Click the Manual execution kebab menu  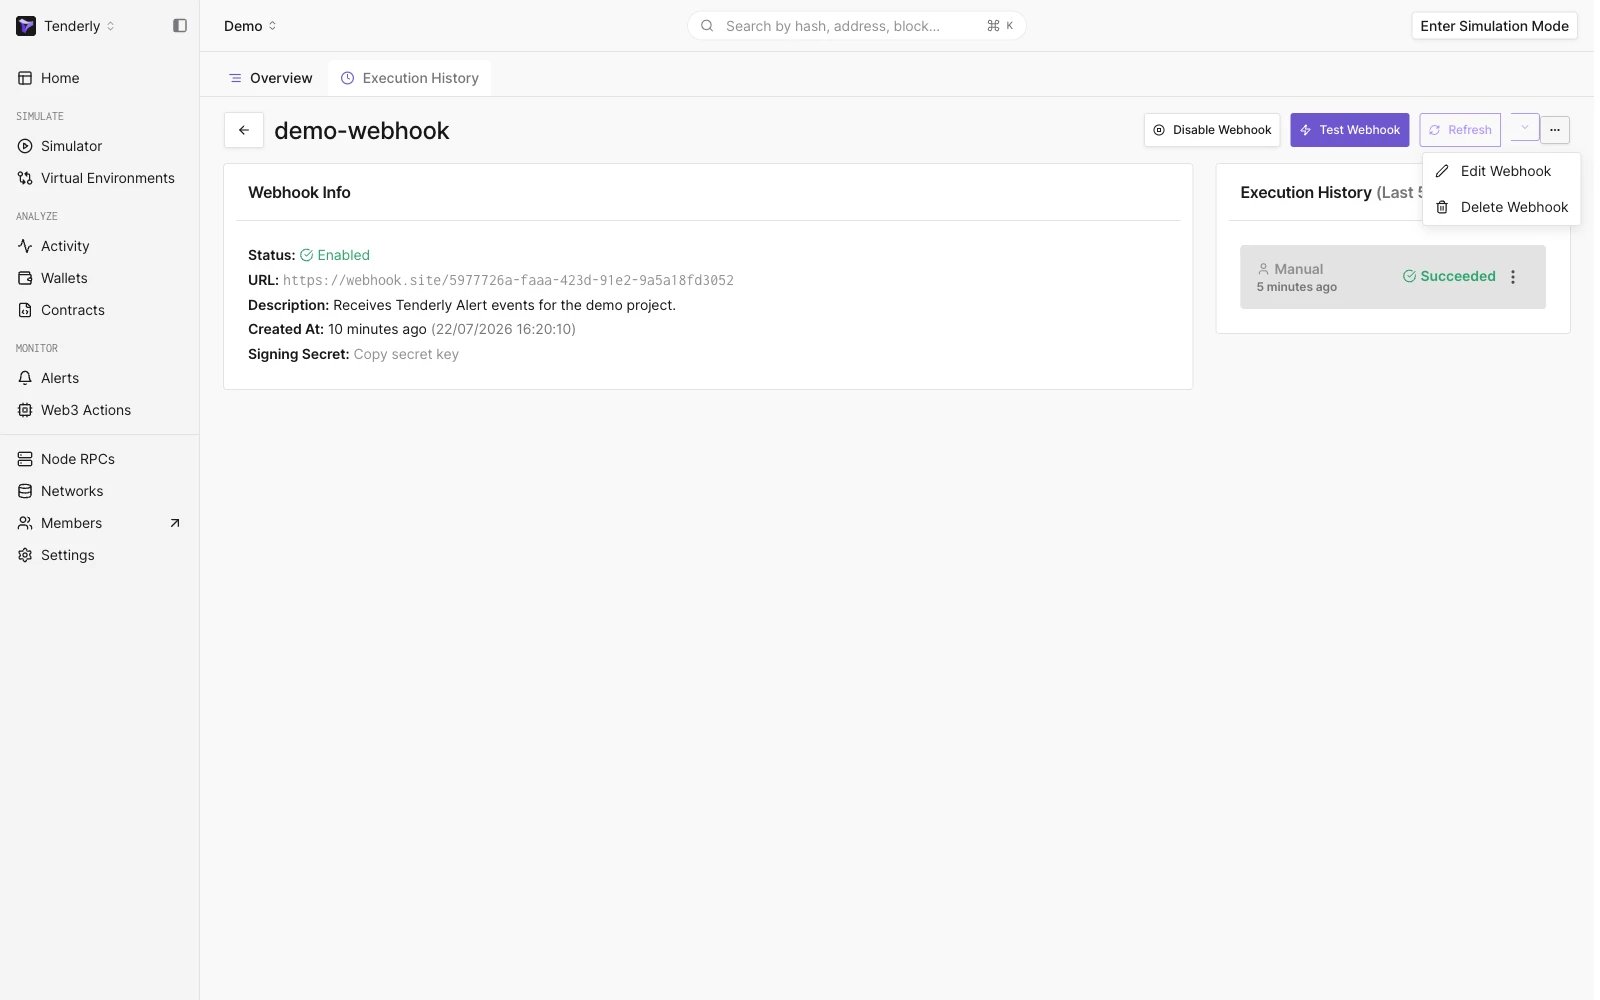coord(1513,277)
